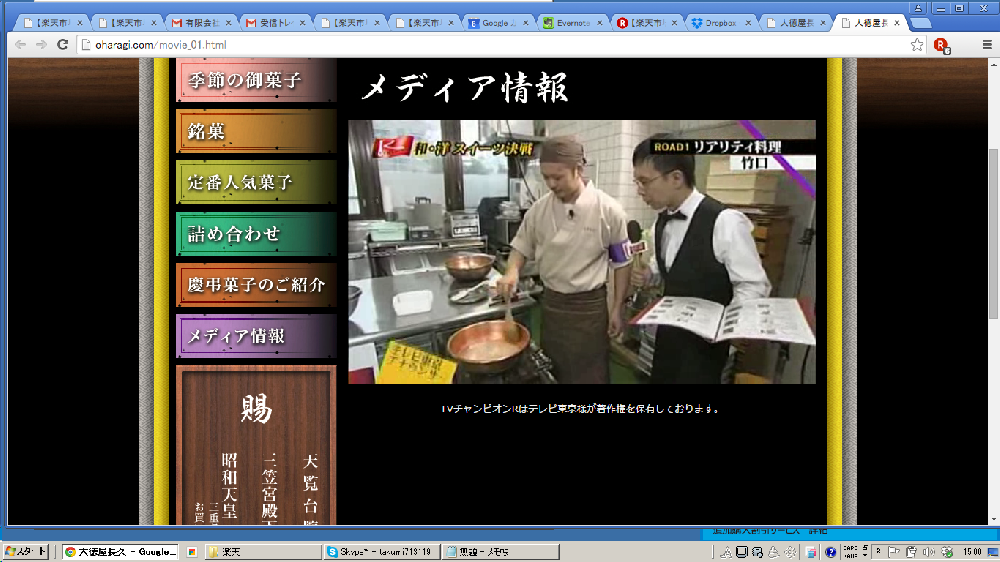Click the メディア情報 page heading
Image resolution: width=1000 pixels, height=562 pixels.
pos(464,87)
